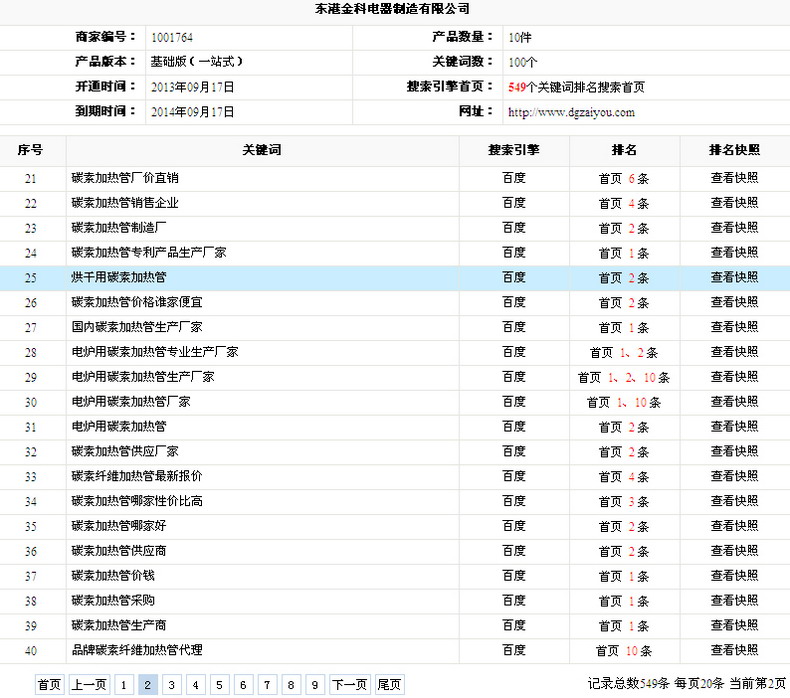Viewport: 790px width, 698px height.
Task: Jump to page 4
Action: coord(195,684)
